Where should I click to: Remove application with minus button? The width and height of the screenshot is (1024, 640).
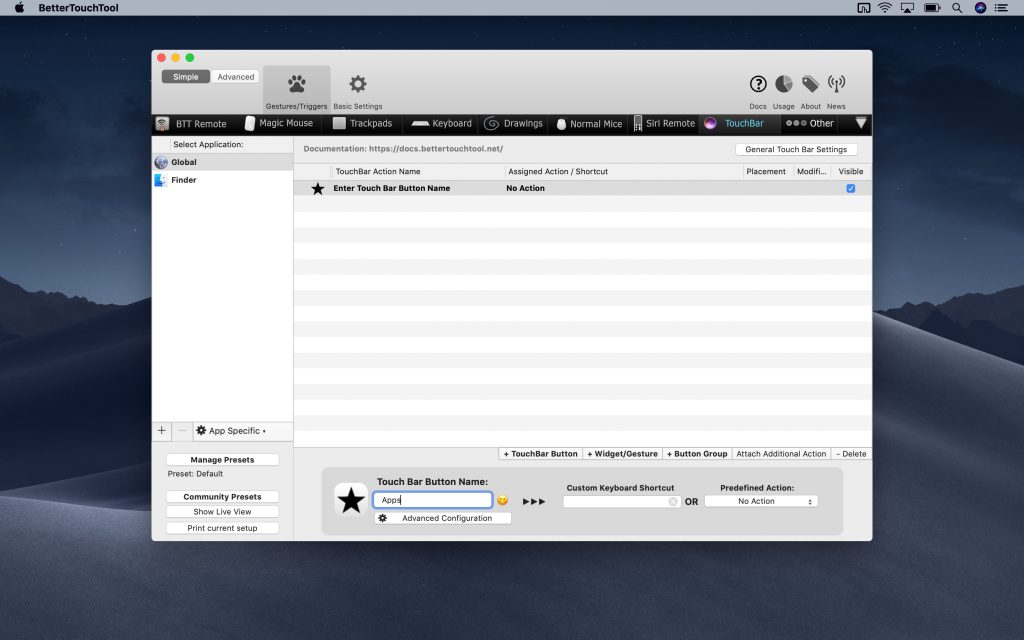[x=182, y=430]
